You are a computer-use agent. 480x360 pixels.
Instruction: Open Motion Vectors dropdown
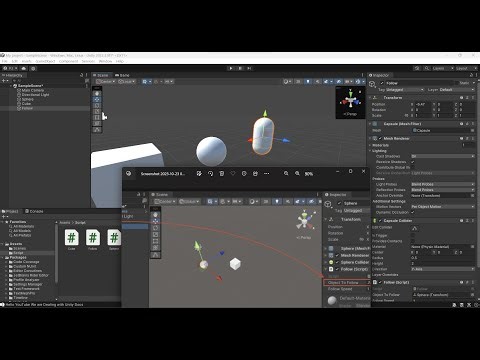[x=443, y=207]
